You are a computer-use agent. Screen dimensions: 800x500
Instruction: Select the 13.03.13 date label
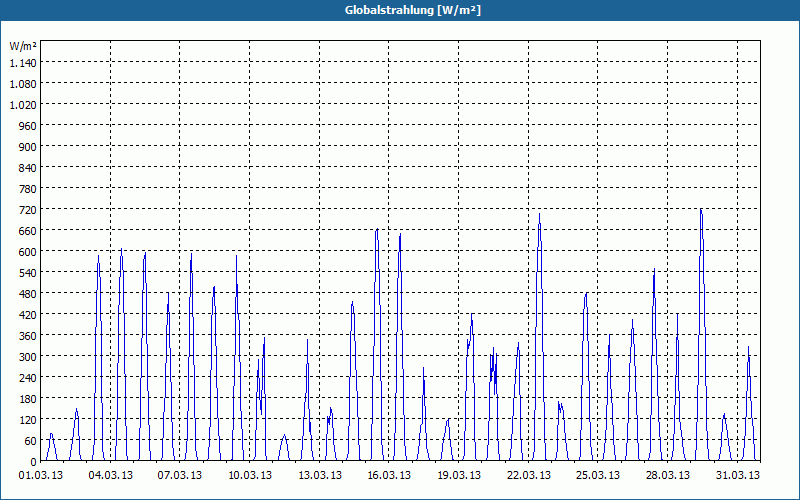320,476
